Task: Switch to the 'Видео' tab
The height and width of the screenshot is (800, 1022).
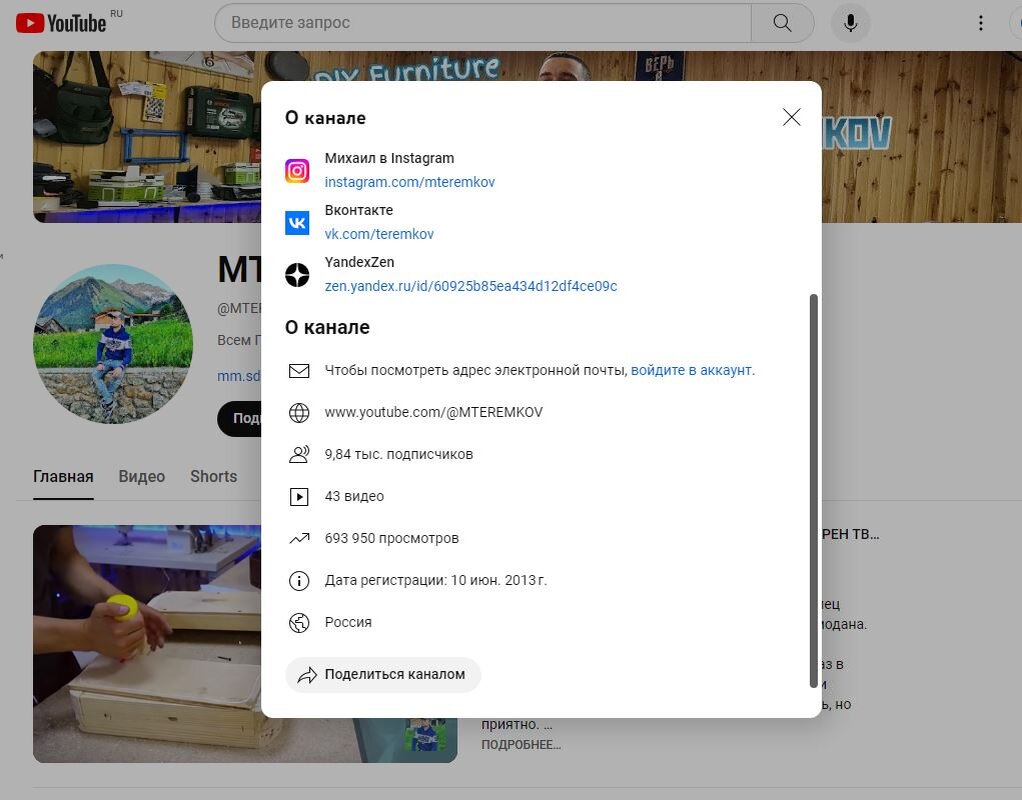Action: [x=141, y=477]
